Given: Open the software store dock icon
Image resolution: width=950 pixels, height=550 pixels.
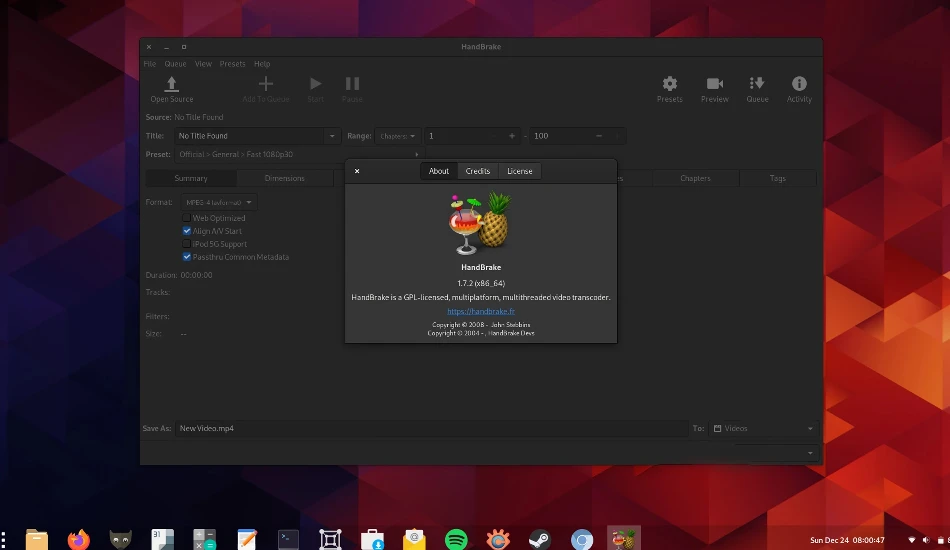Looking at the screenshot, I should click(372, 539).
